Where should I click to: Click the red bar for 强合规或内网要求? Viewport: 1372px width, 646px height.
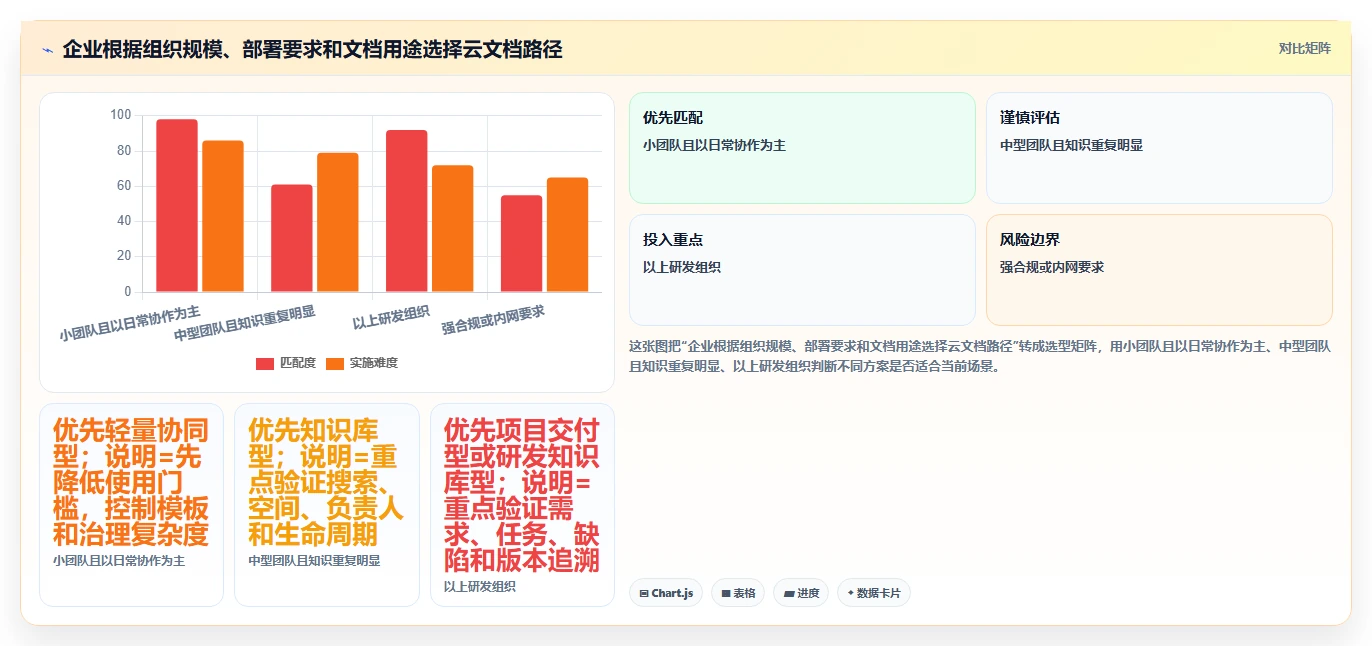[522, 244]
